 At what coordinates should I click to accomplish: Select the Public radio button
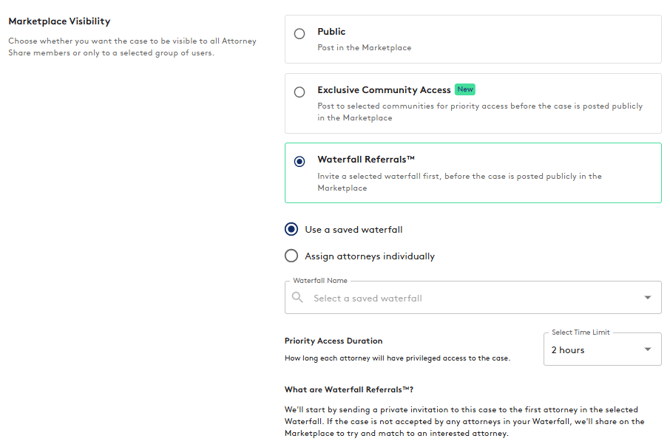pos(299,34)
